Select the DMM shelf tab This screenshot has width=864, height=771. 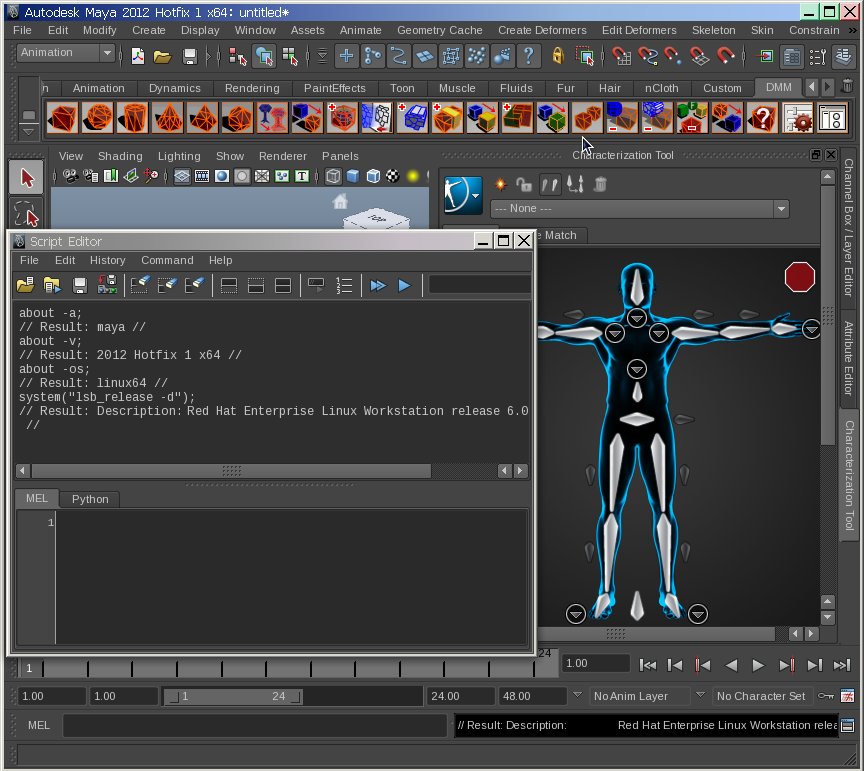click(779, 87)
